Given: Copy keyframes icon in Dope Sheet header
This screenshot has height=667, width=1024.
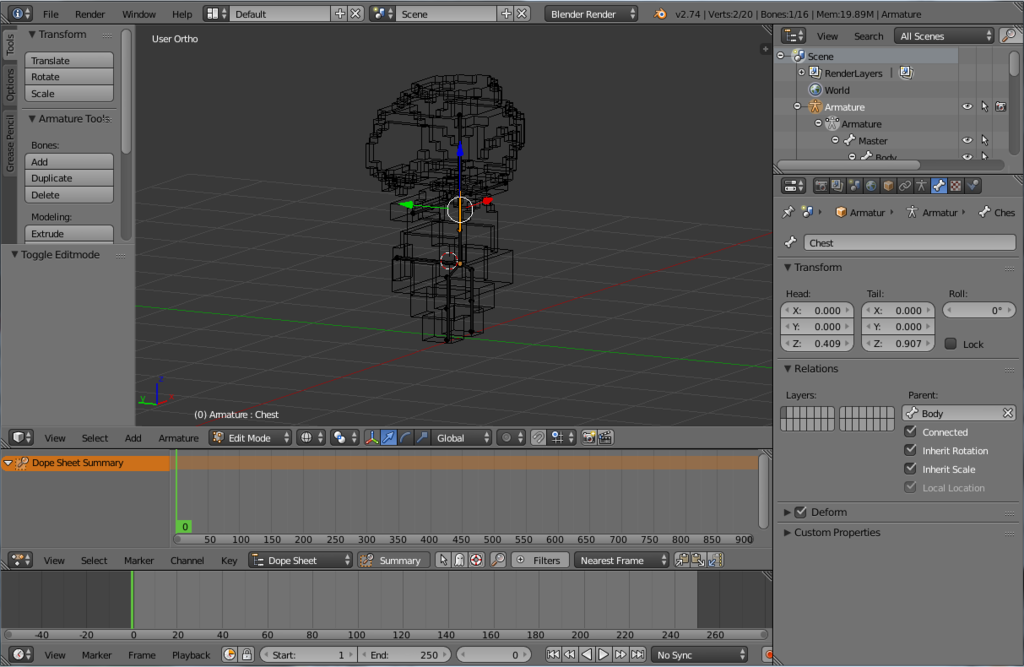Looking at the screenshot, I should (x=682, y=561).
